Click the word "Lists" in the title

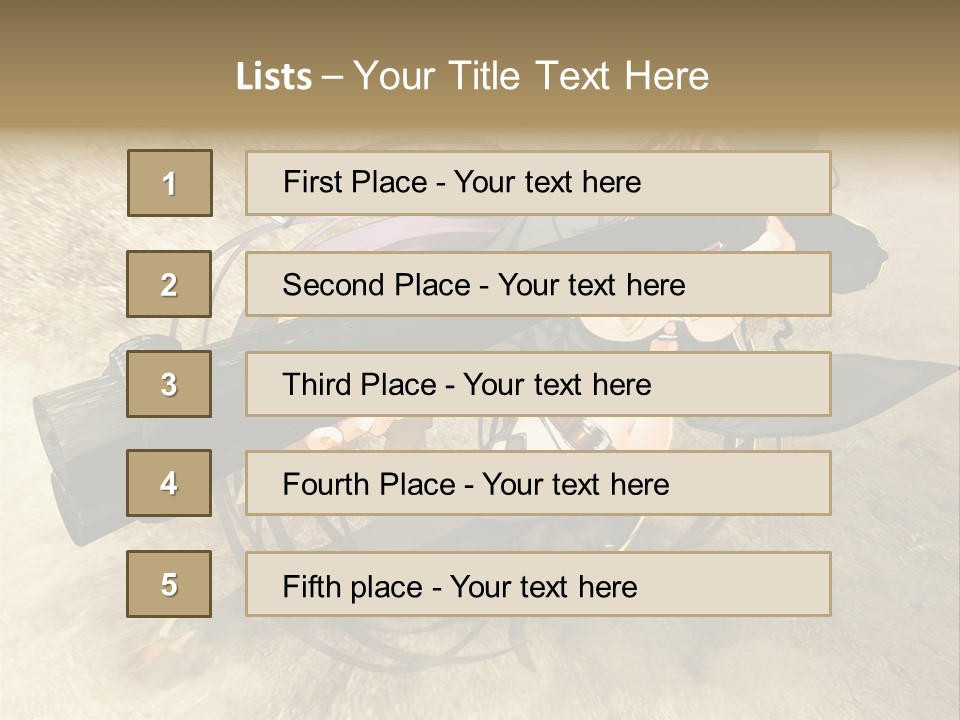click(x=273, y=77)
